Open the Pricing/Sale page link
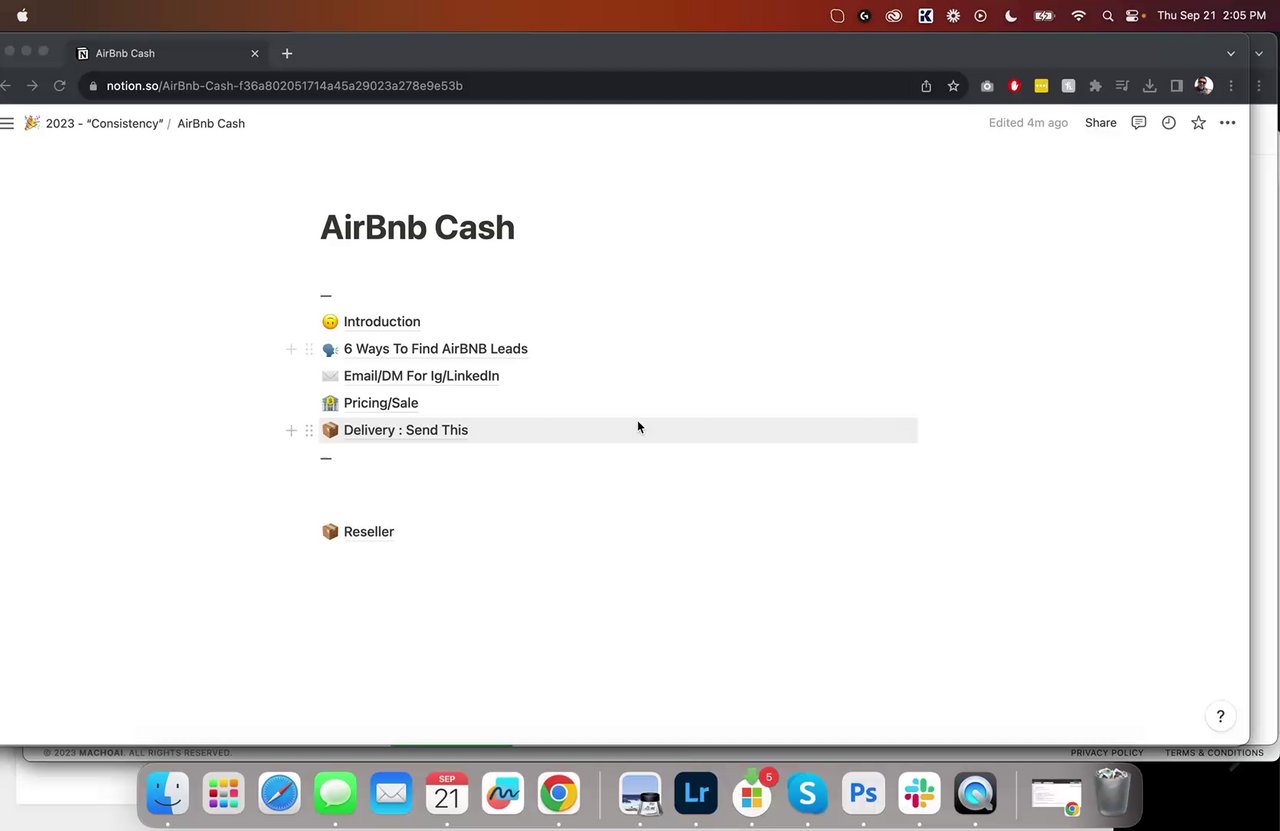 click(381, 403)
